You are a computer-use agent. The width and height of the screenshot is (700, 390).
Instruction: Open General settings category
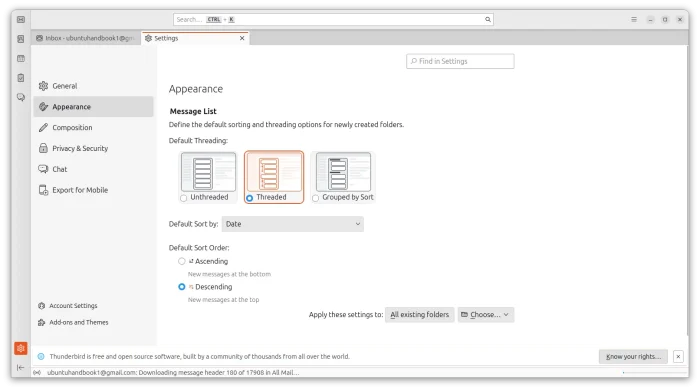93,86
